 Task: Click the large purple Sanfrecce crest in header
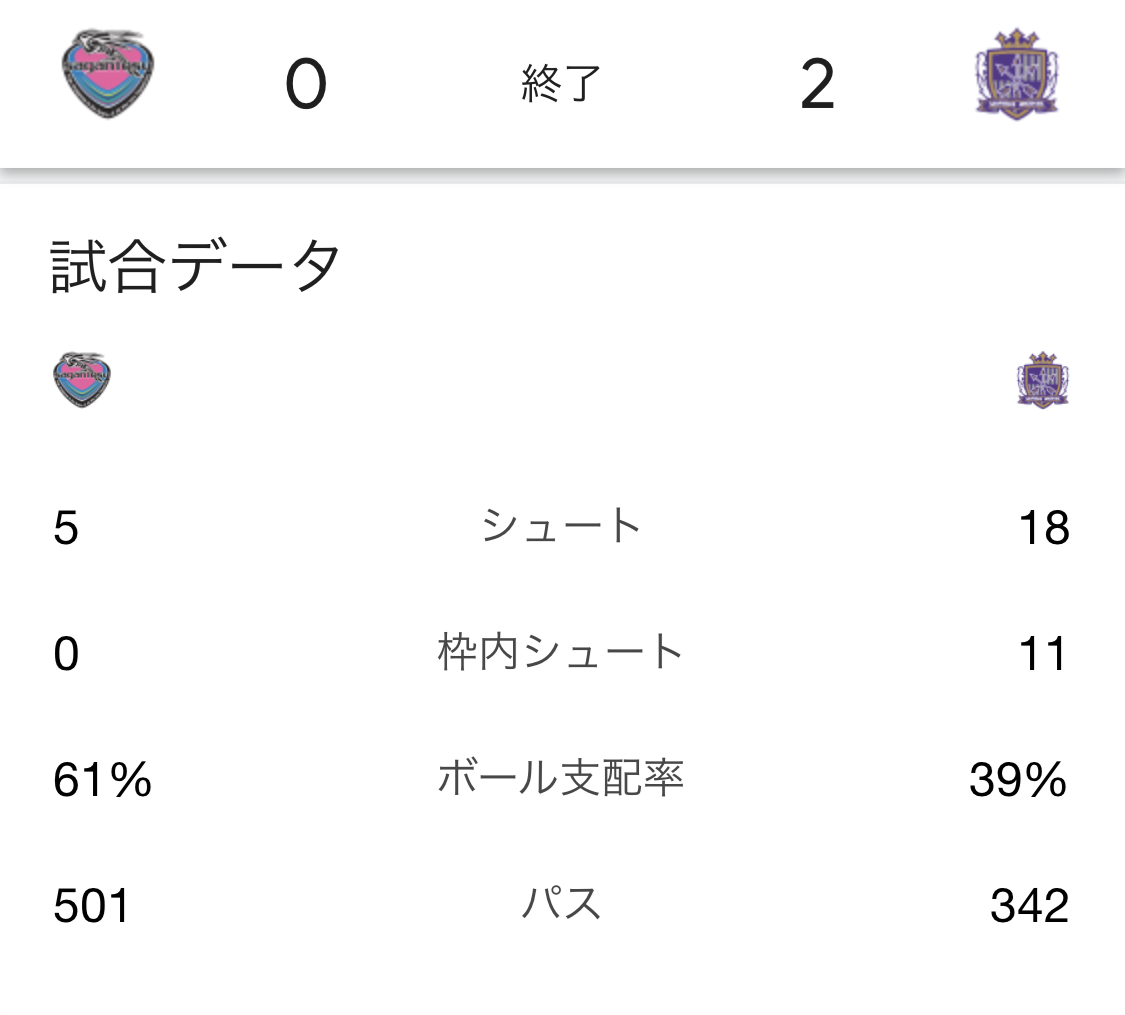pyautogui.click(x=1015, y=76)
